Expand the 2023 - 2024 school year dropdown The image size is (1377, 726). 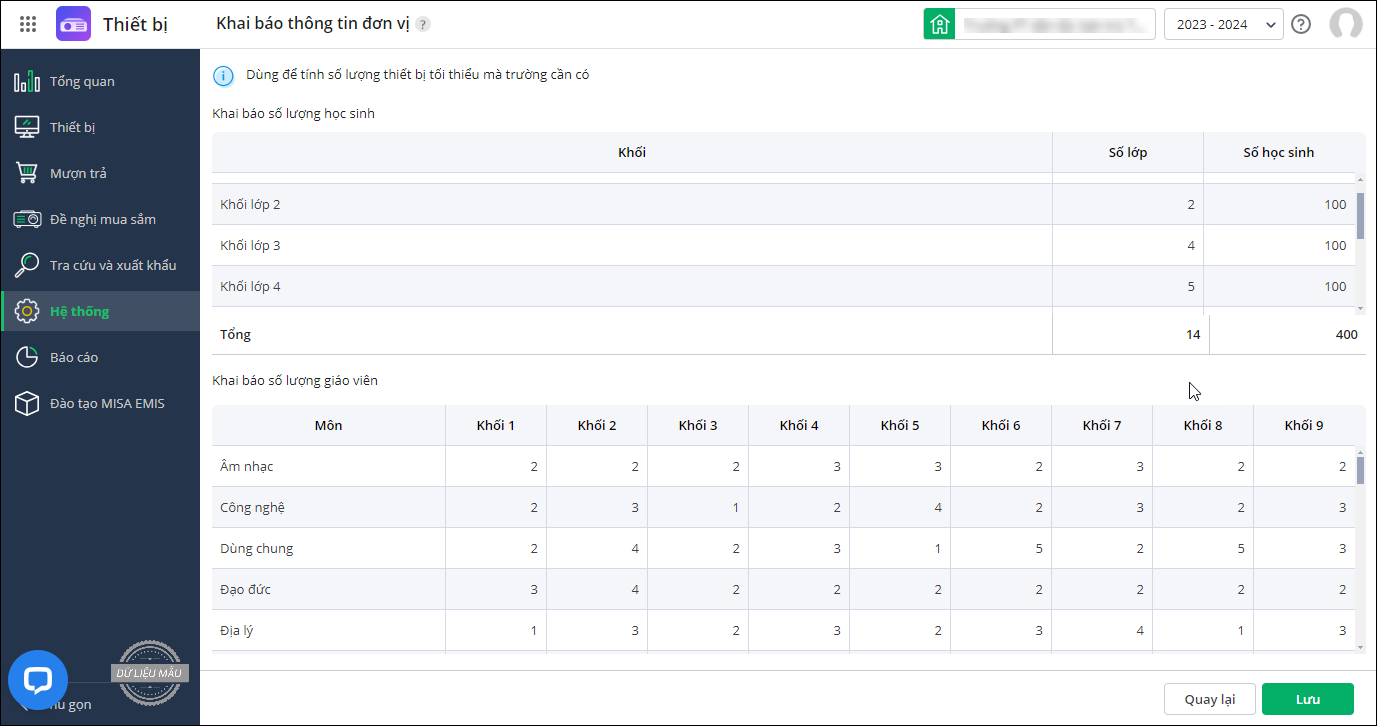(1223, 24)
